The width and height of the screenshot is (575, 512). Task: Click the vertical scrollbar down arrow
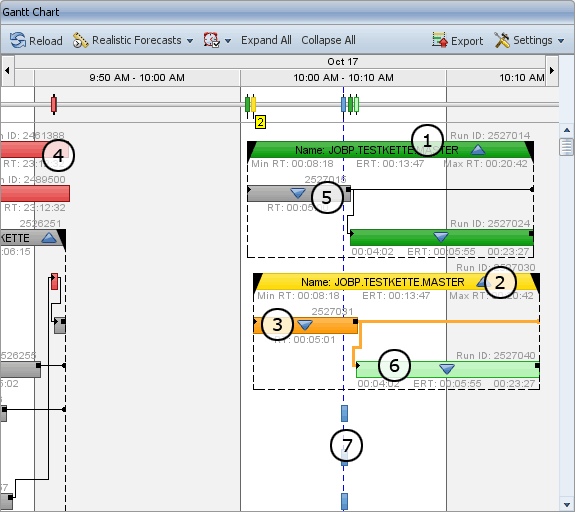567,504
